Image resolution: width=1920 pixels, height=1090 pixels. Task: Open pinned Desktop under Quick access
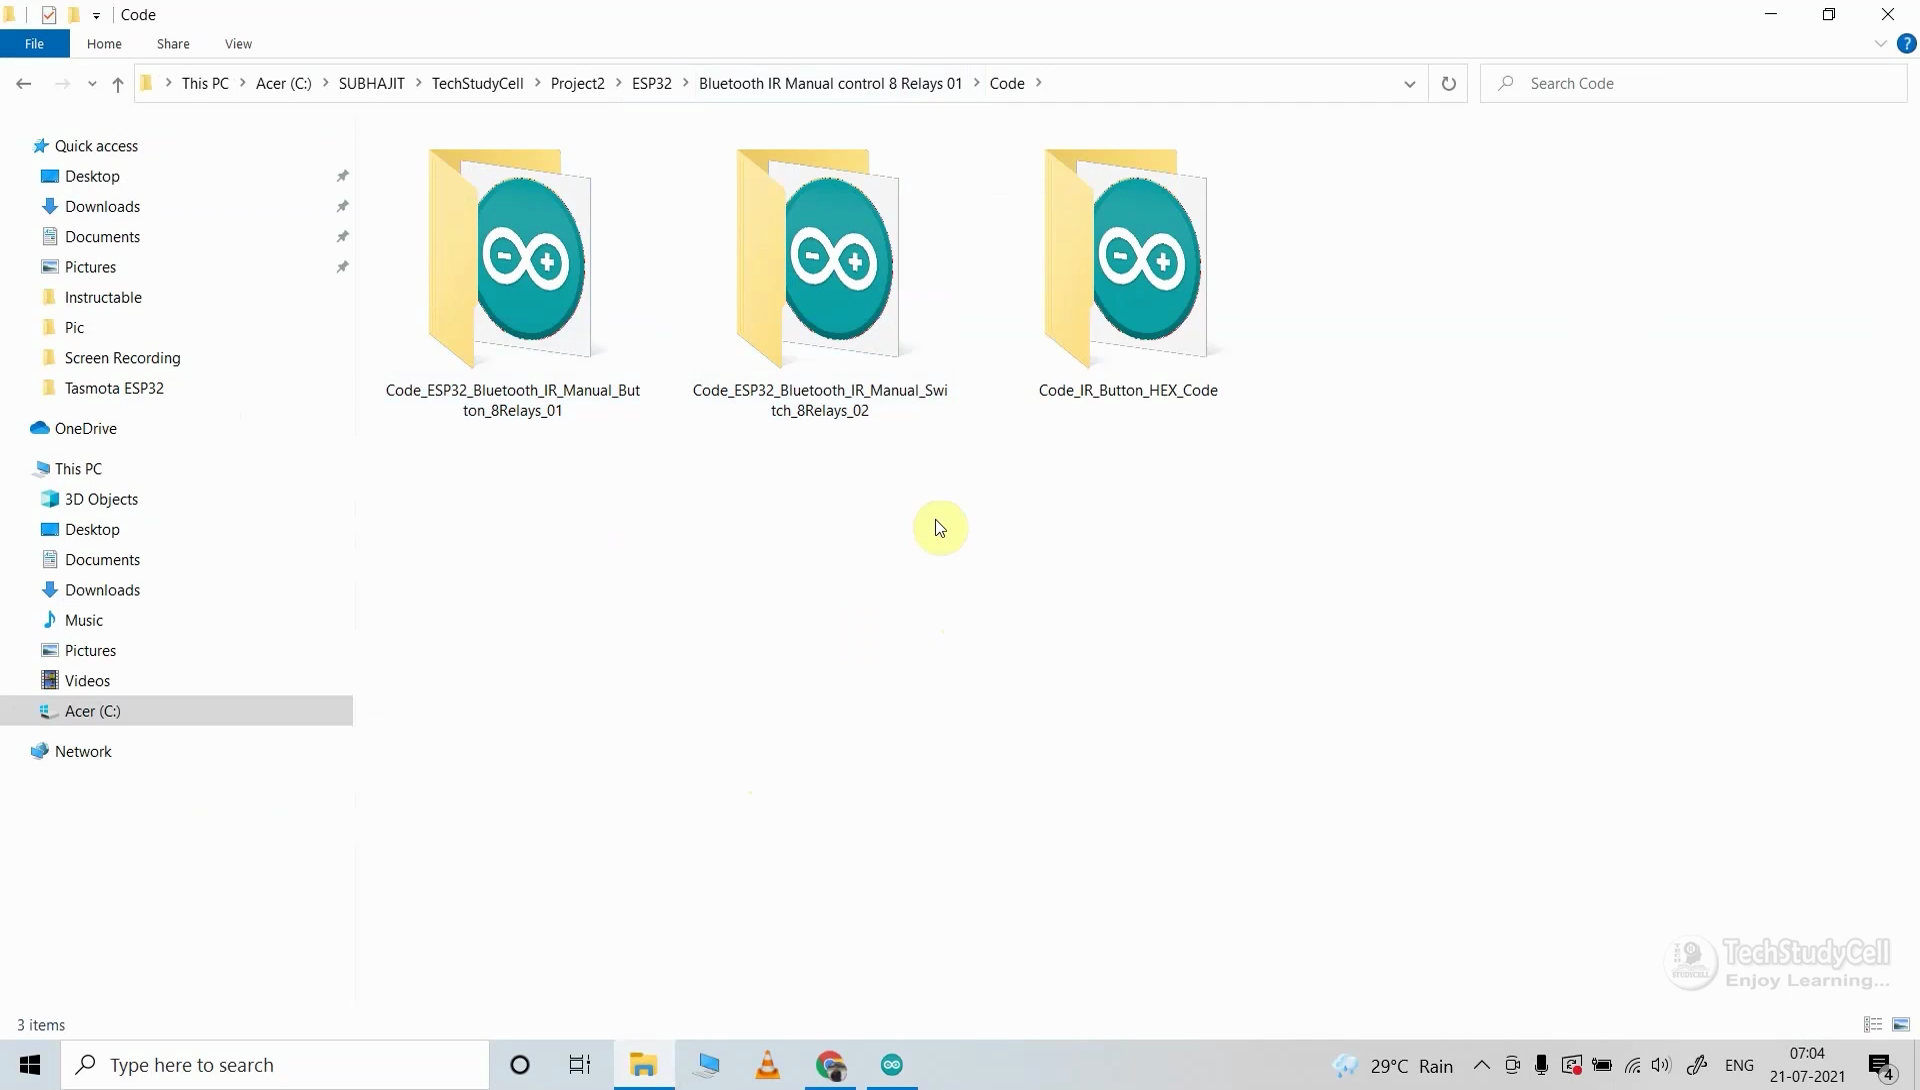(92, 176)
